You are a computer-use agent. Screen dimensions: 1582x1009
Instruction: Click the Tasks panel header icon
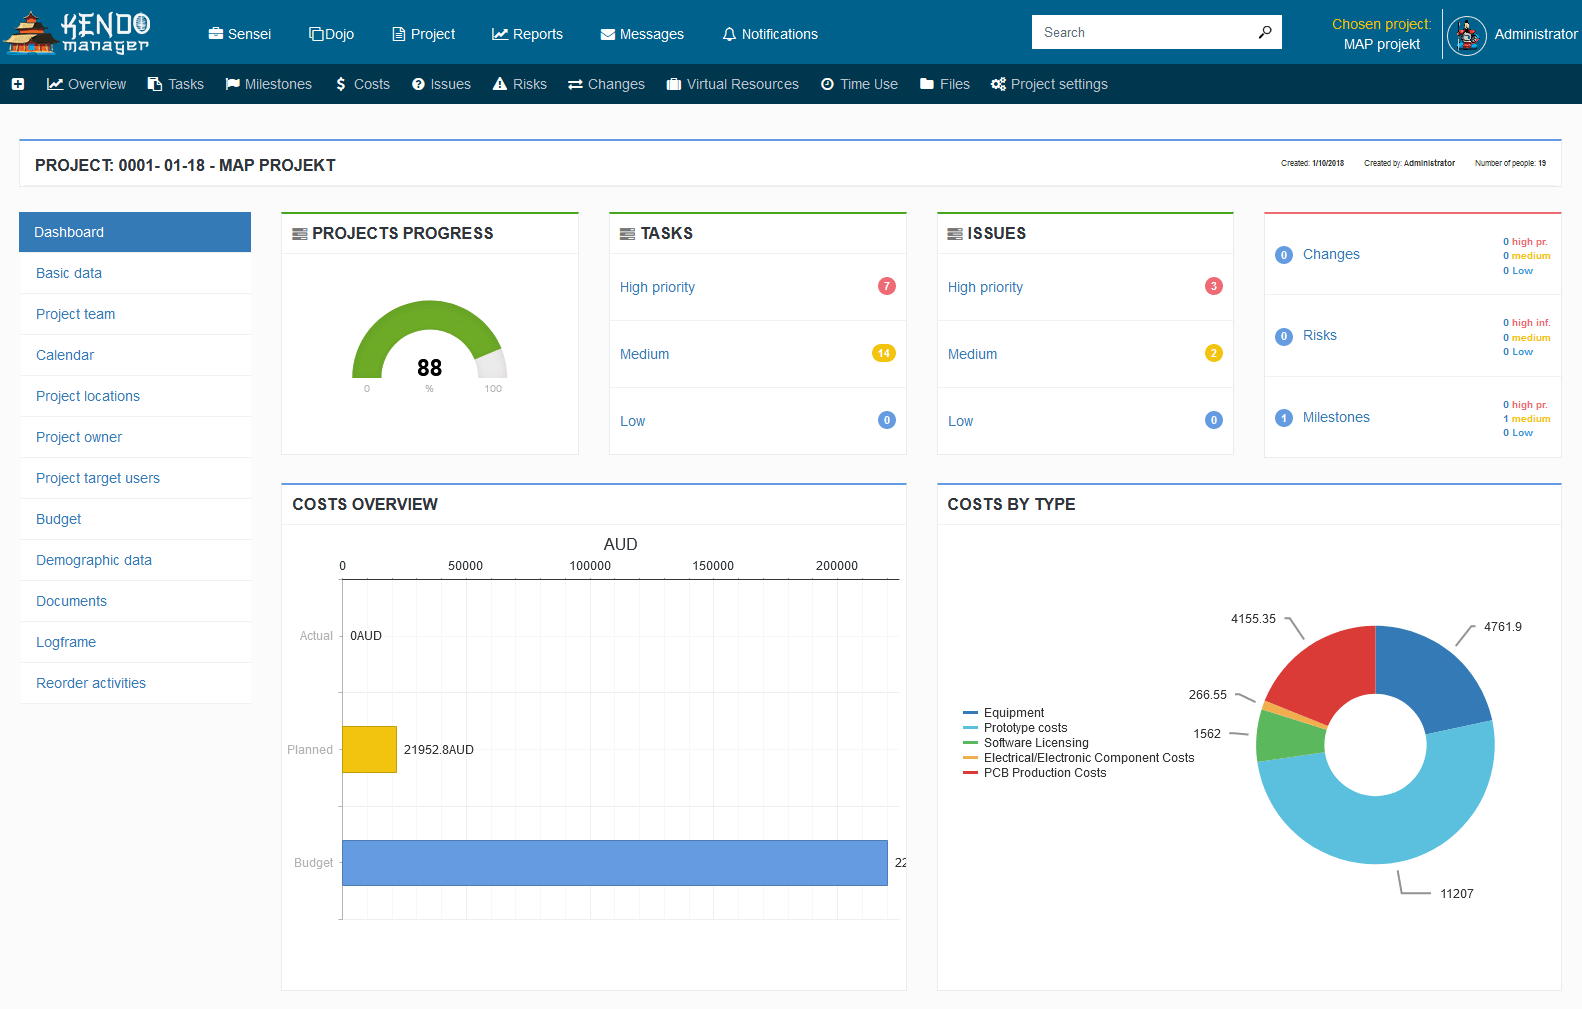coord(627,234)
